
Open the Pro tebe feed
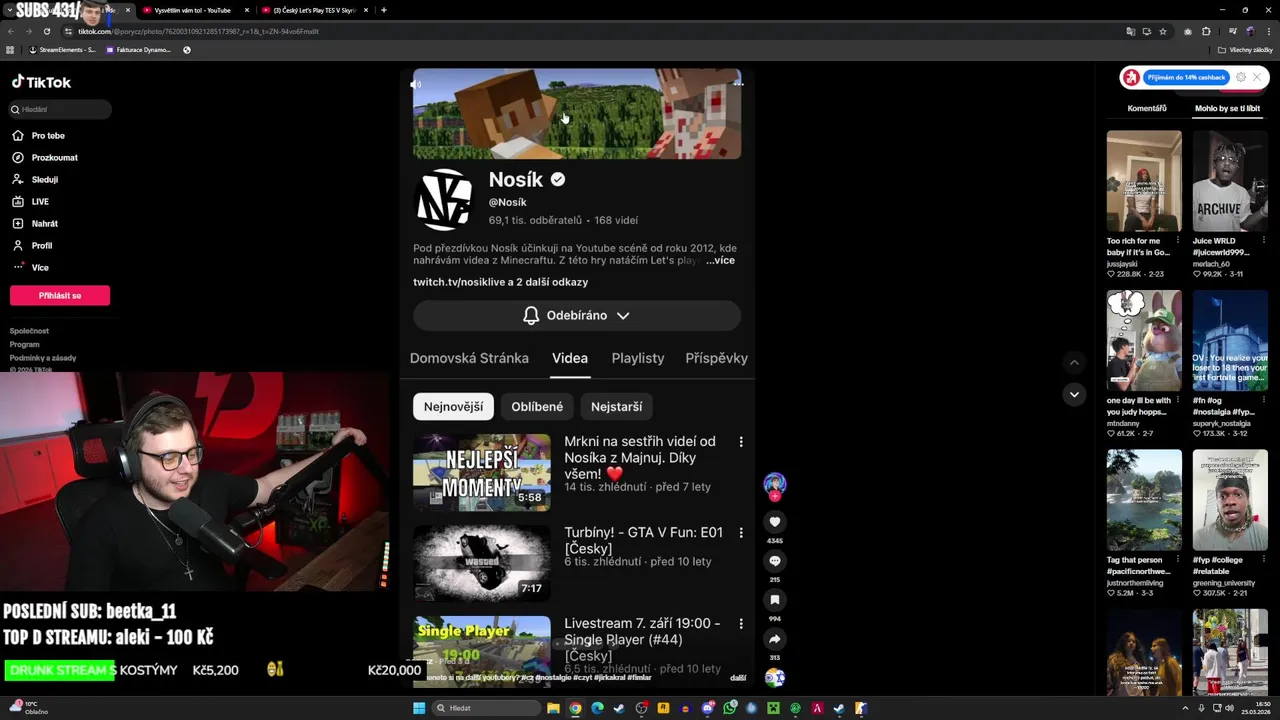[x=39, y=136]
